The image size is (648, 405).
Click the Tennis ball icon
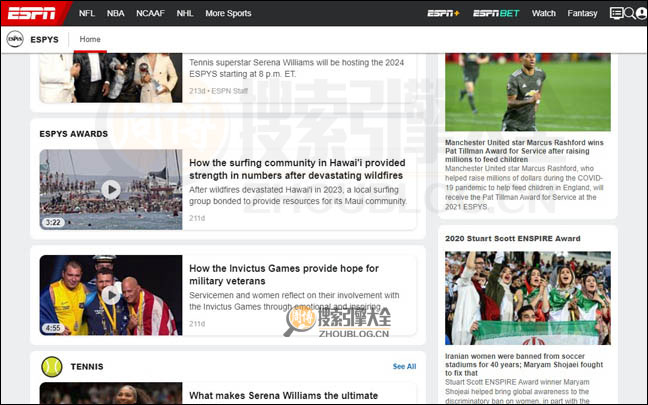(52, 367)
